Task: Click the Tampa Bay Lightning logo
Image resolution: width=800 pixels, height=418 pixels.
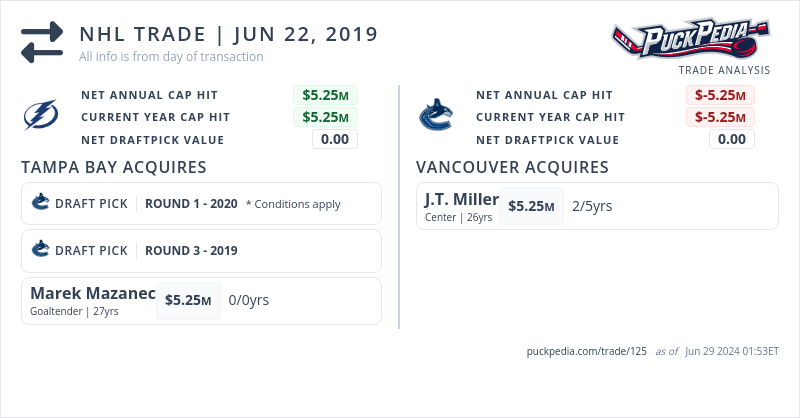Action: (42, 117)
